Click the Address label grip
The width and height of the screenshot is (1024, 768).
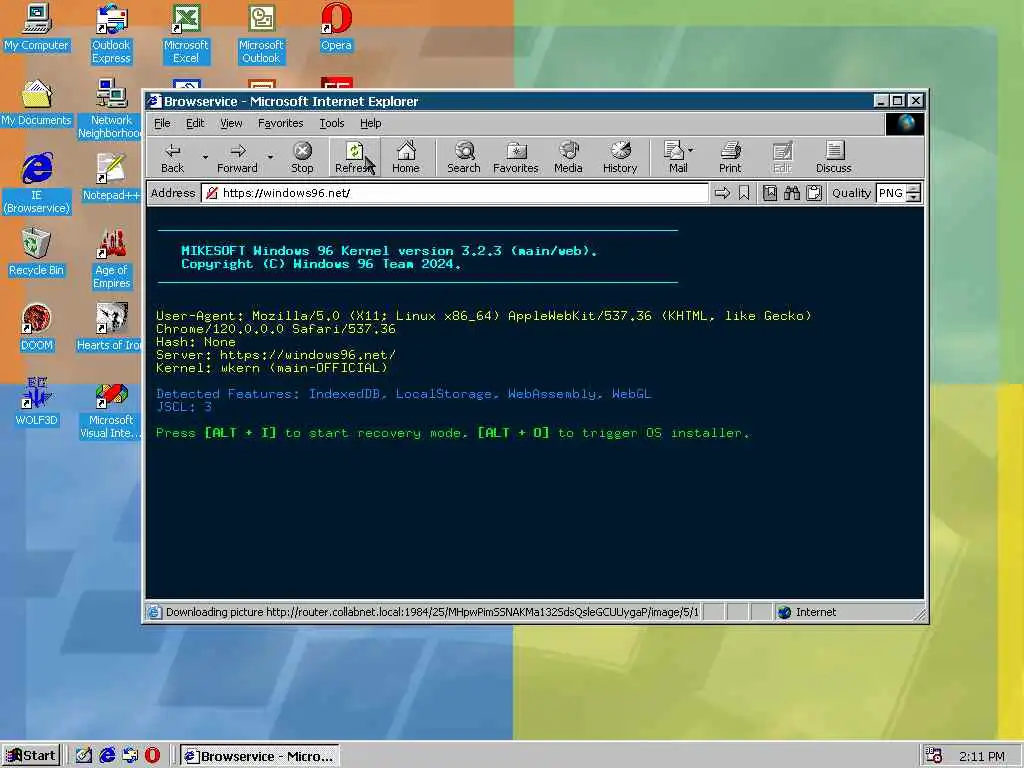173,193
